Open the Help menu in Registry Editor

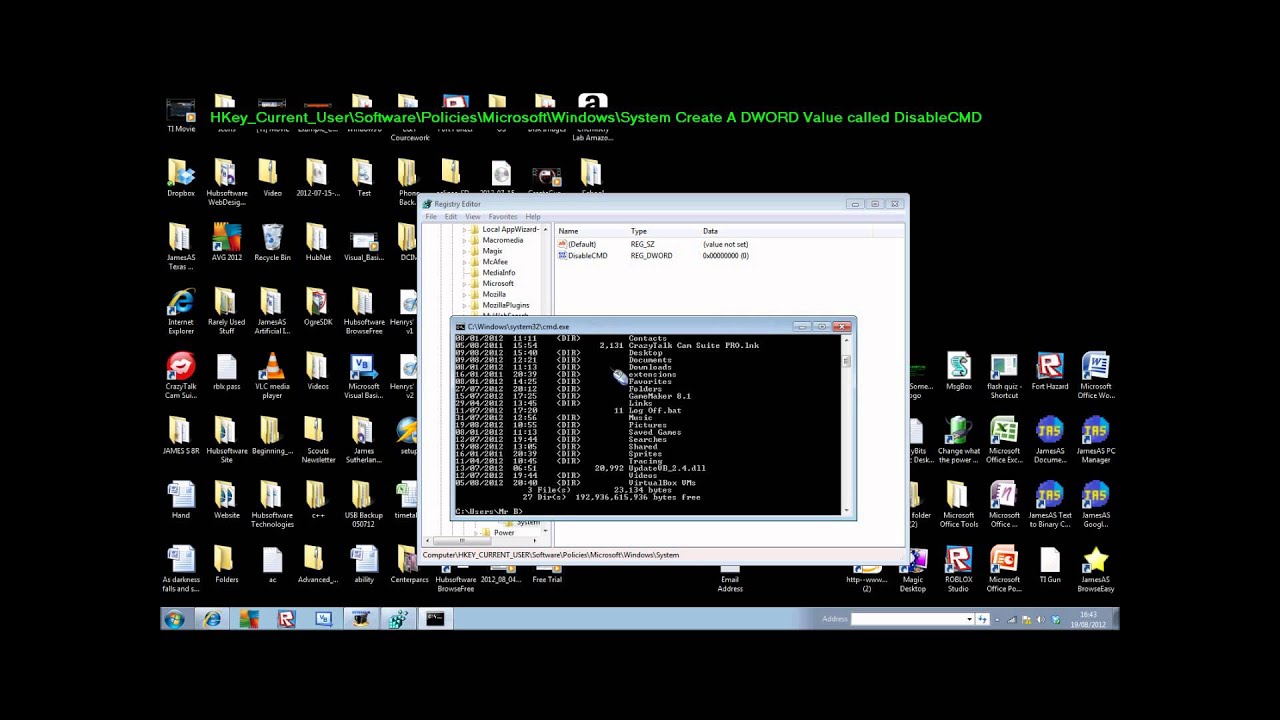click(x=533, y=217)
